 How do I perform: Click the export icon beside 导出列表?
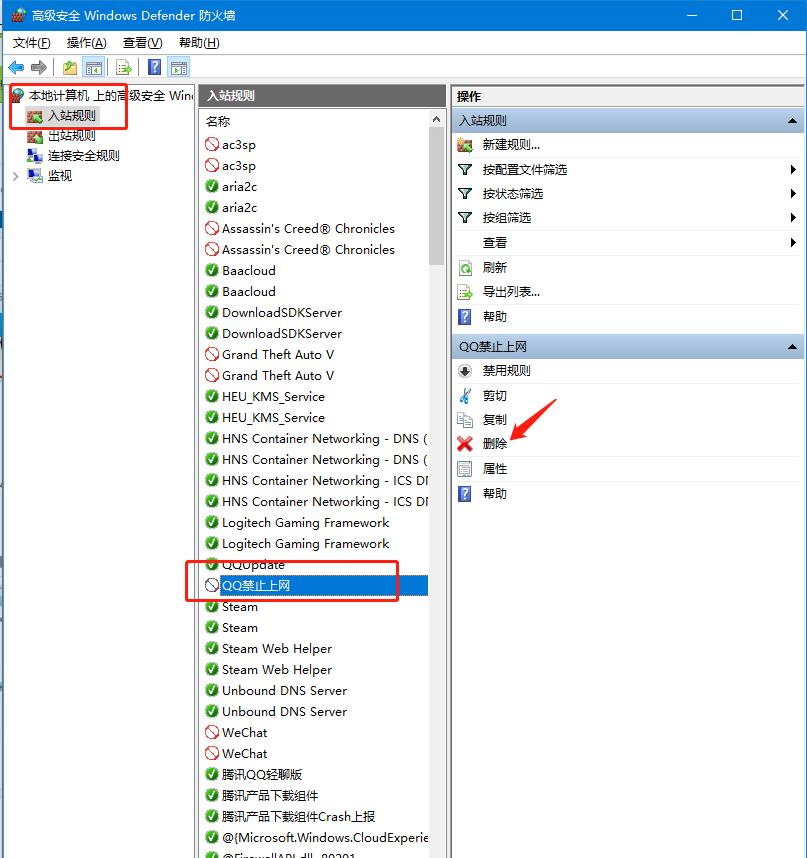coord(465,292)
